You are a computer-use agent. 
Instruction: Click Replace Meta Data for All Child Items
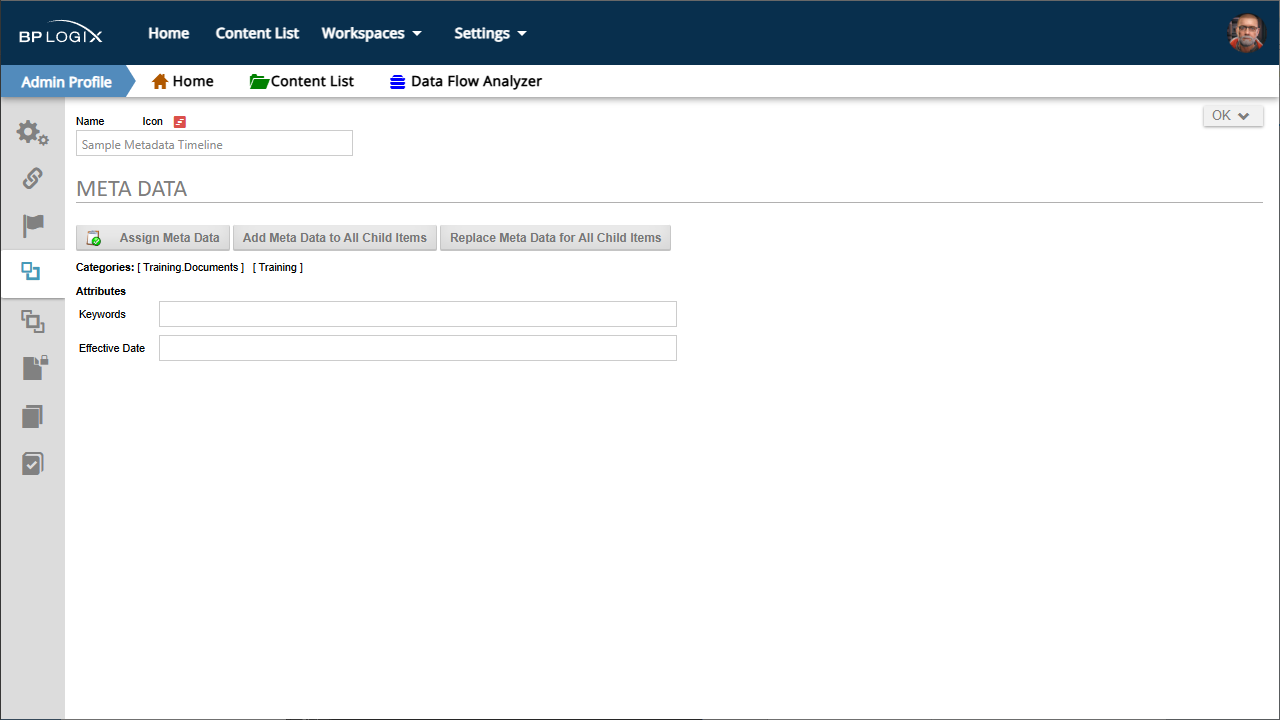pyautogui.click(x=556, y=238)
